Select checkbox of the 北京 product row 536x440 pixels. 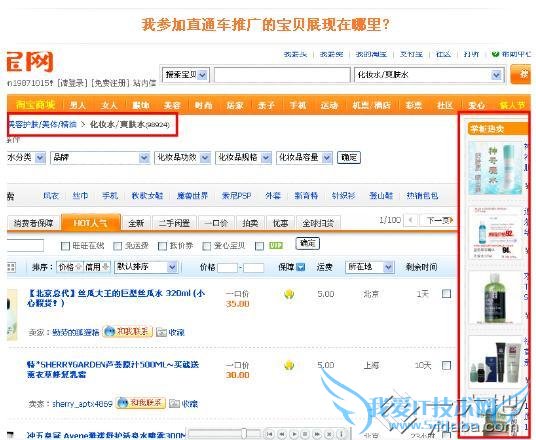tap(446, 294)
